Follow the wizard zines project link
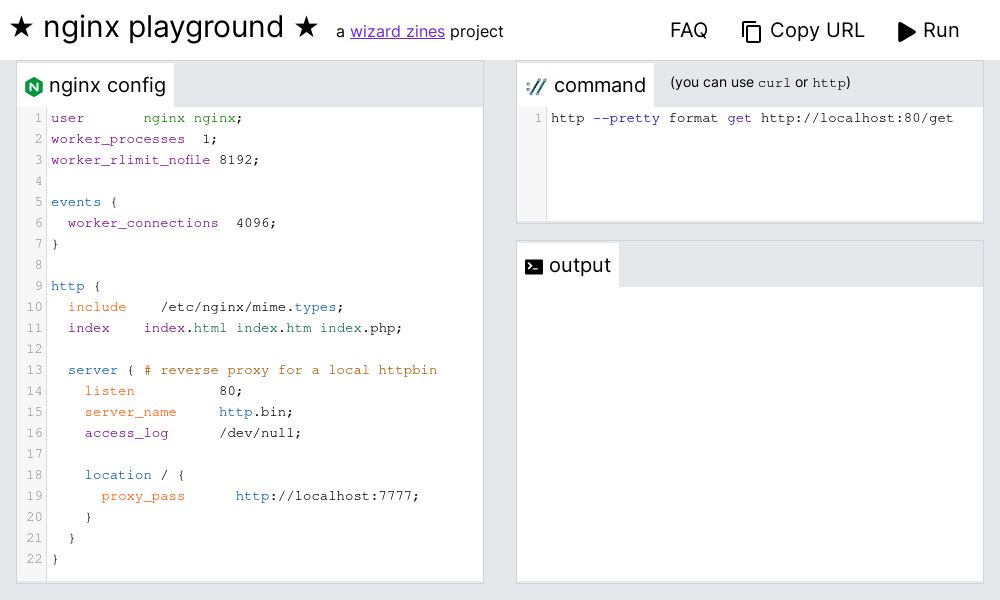The width and height of the screenshot is (1000, 600). click(x=398, y=32)
